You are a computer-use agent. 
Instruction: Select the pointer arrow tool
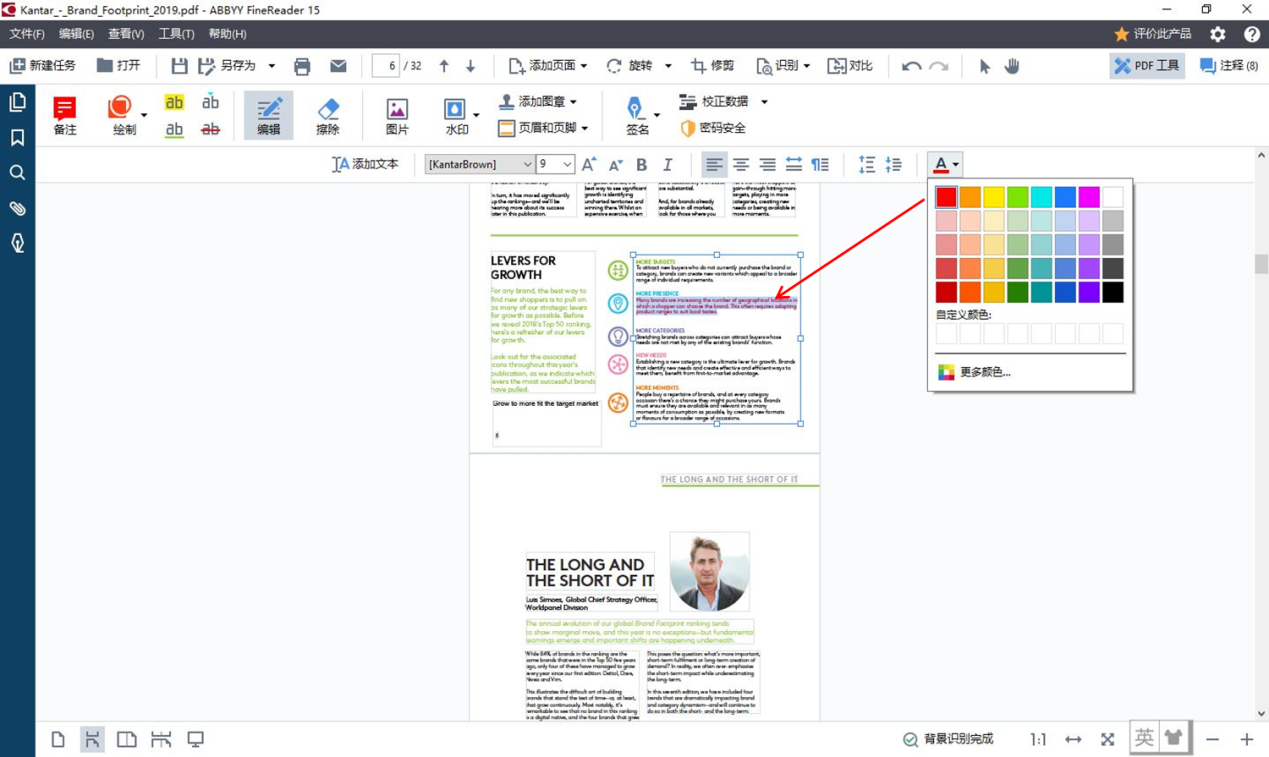click(985, 66)
